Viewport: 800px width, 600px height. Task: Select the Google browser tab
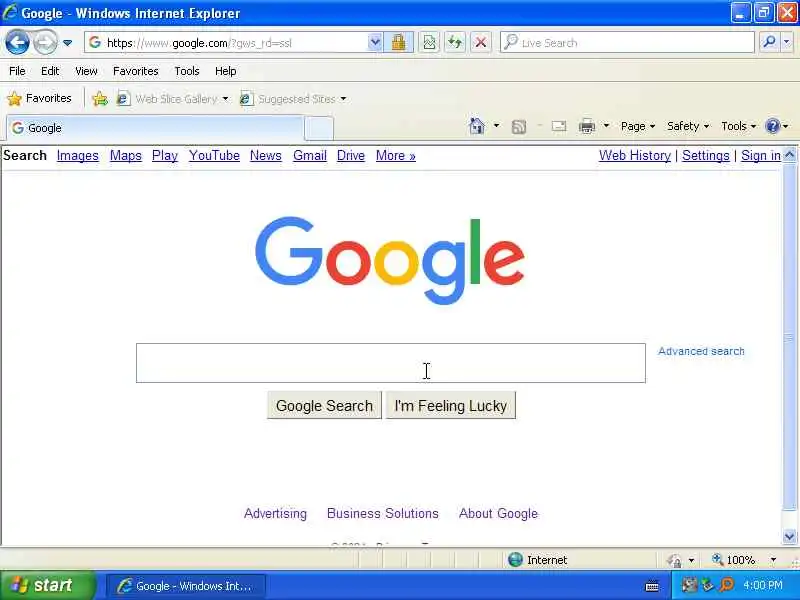pyautogui.click(x=155, y=128)
